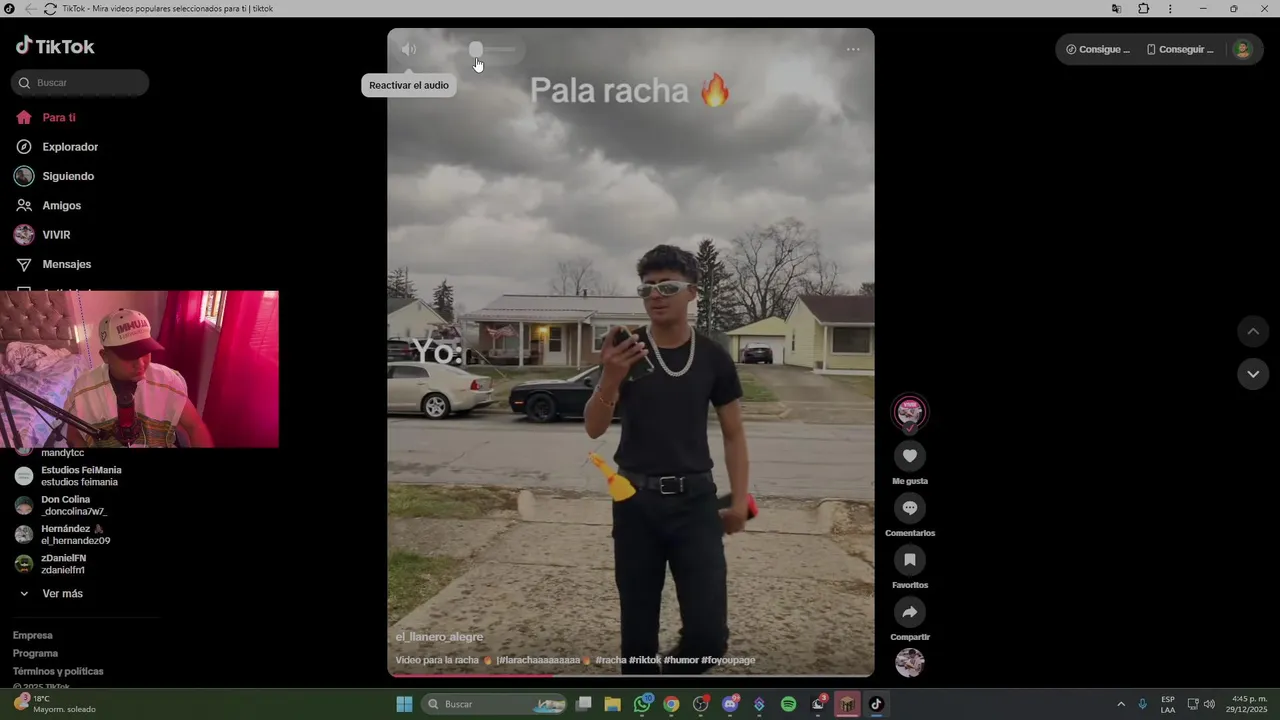This screenshot has width=1280, height=720.
Task: Open the ESP LAA language selector
Action: (1168, 704)
